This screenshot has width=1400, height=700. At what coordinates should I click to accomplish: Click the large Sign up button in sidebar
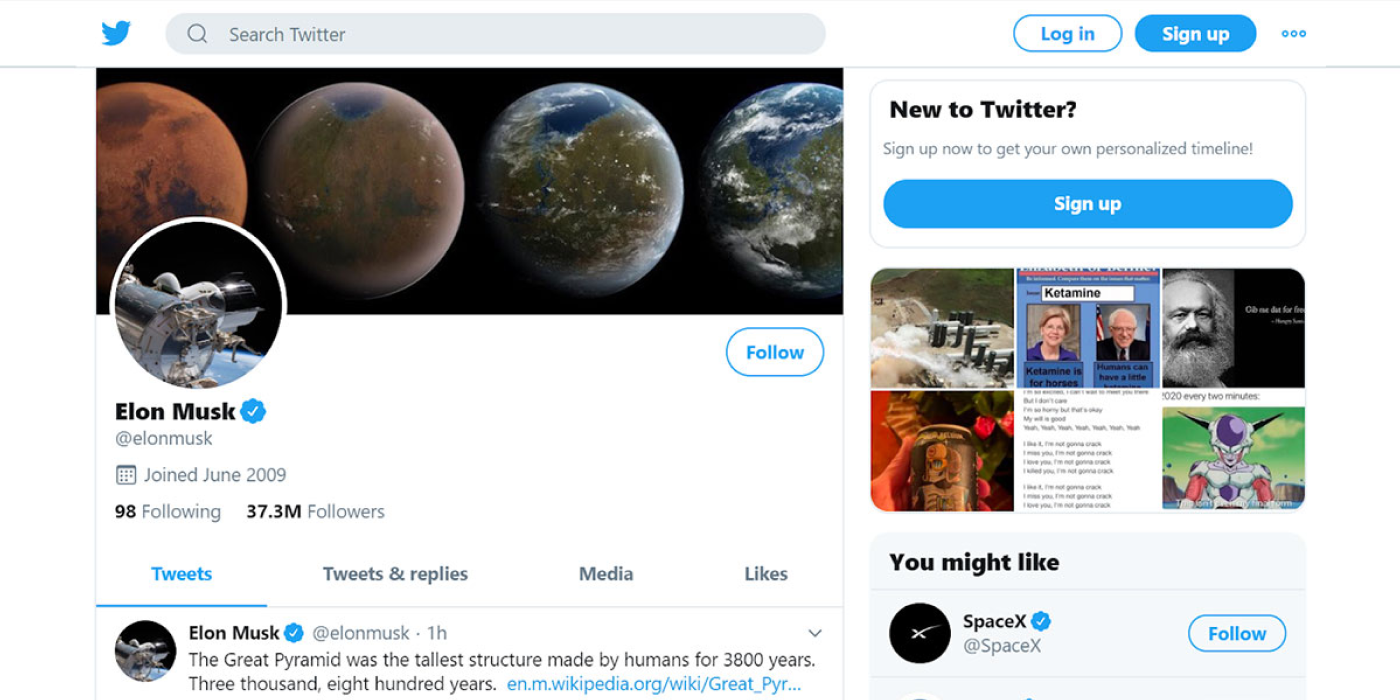tap(1088, 204)
